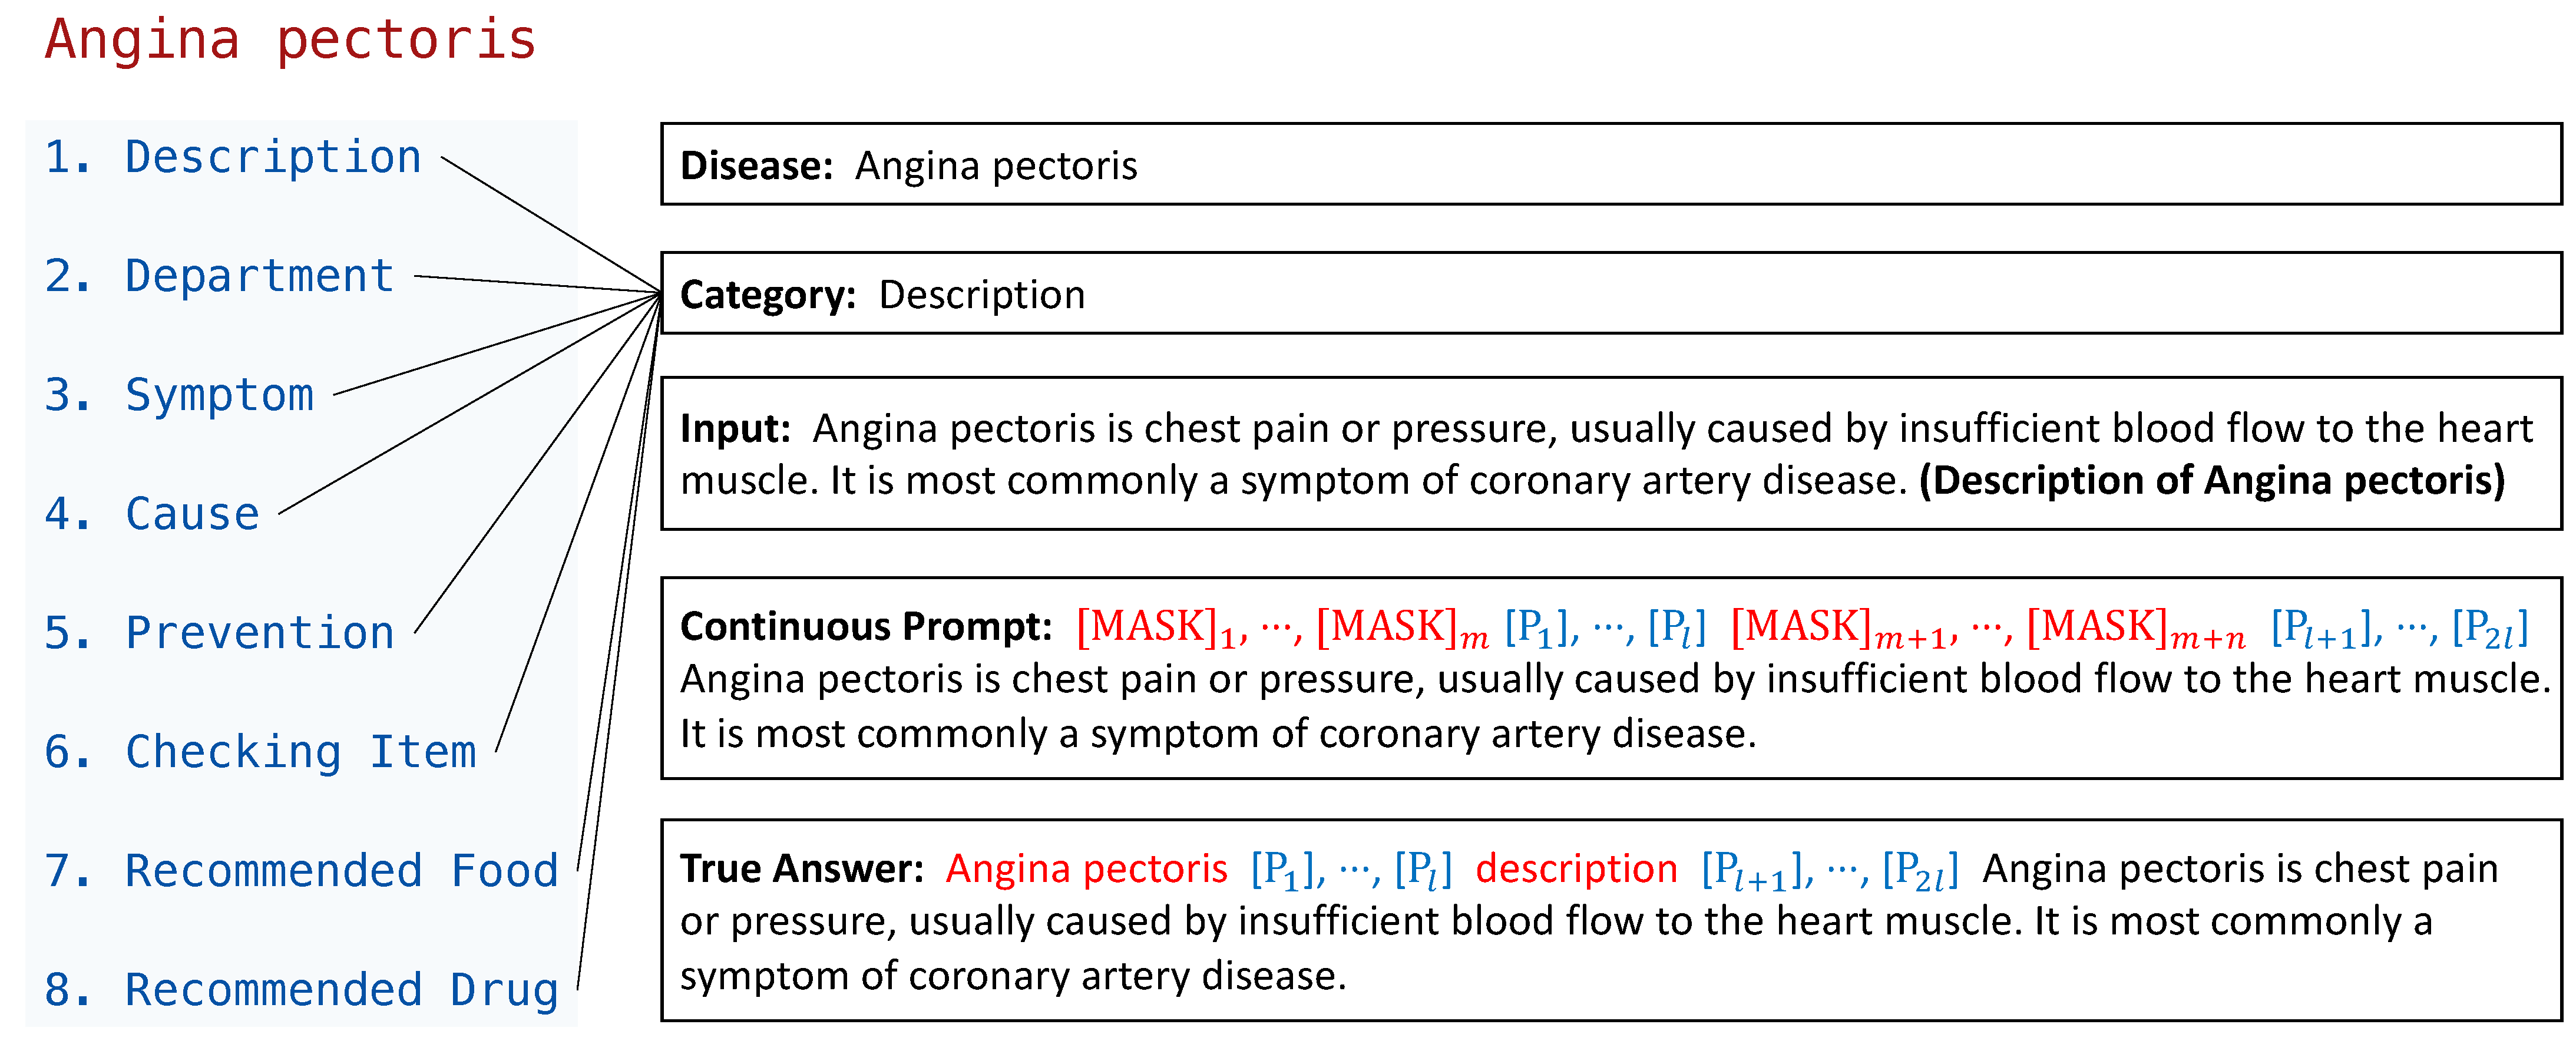Click the Disease label in top box
This screenshot has height=1044, width=2576.
point(756,166)
